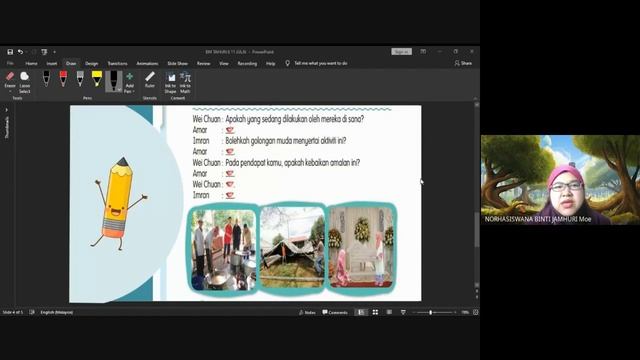Image resolution: width=640 pixels, height=360 pixels.
Task: Click the vertical scrollbar thumb
Action: coord(476,229)
